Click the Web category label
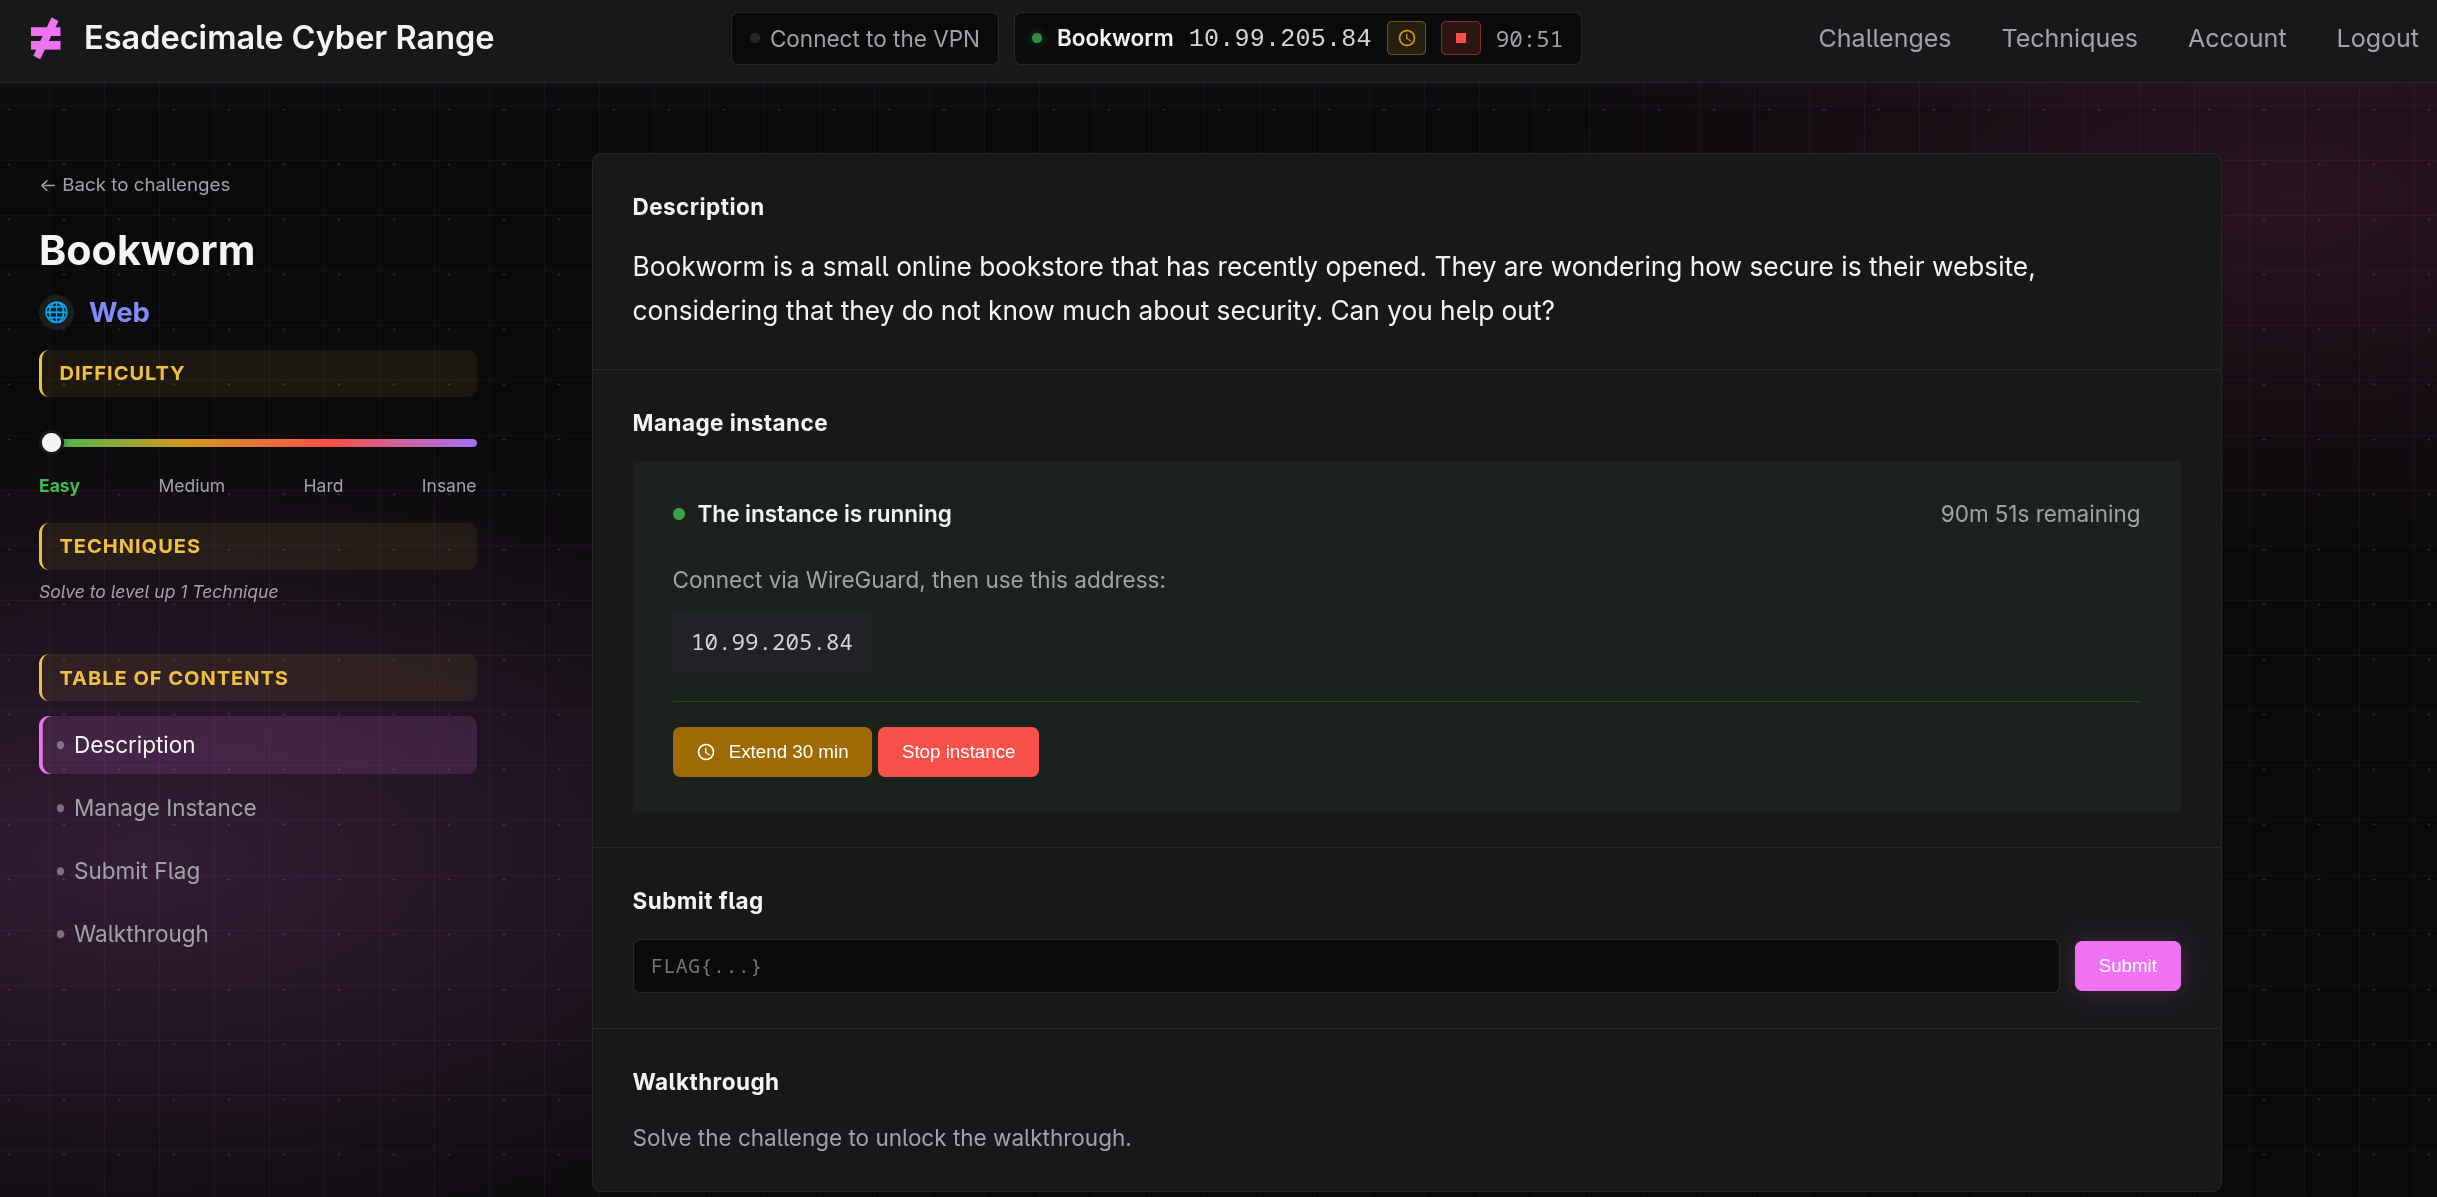This screenshot has height=1197, width=2437. (119, 312)
